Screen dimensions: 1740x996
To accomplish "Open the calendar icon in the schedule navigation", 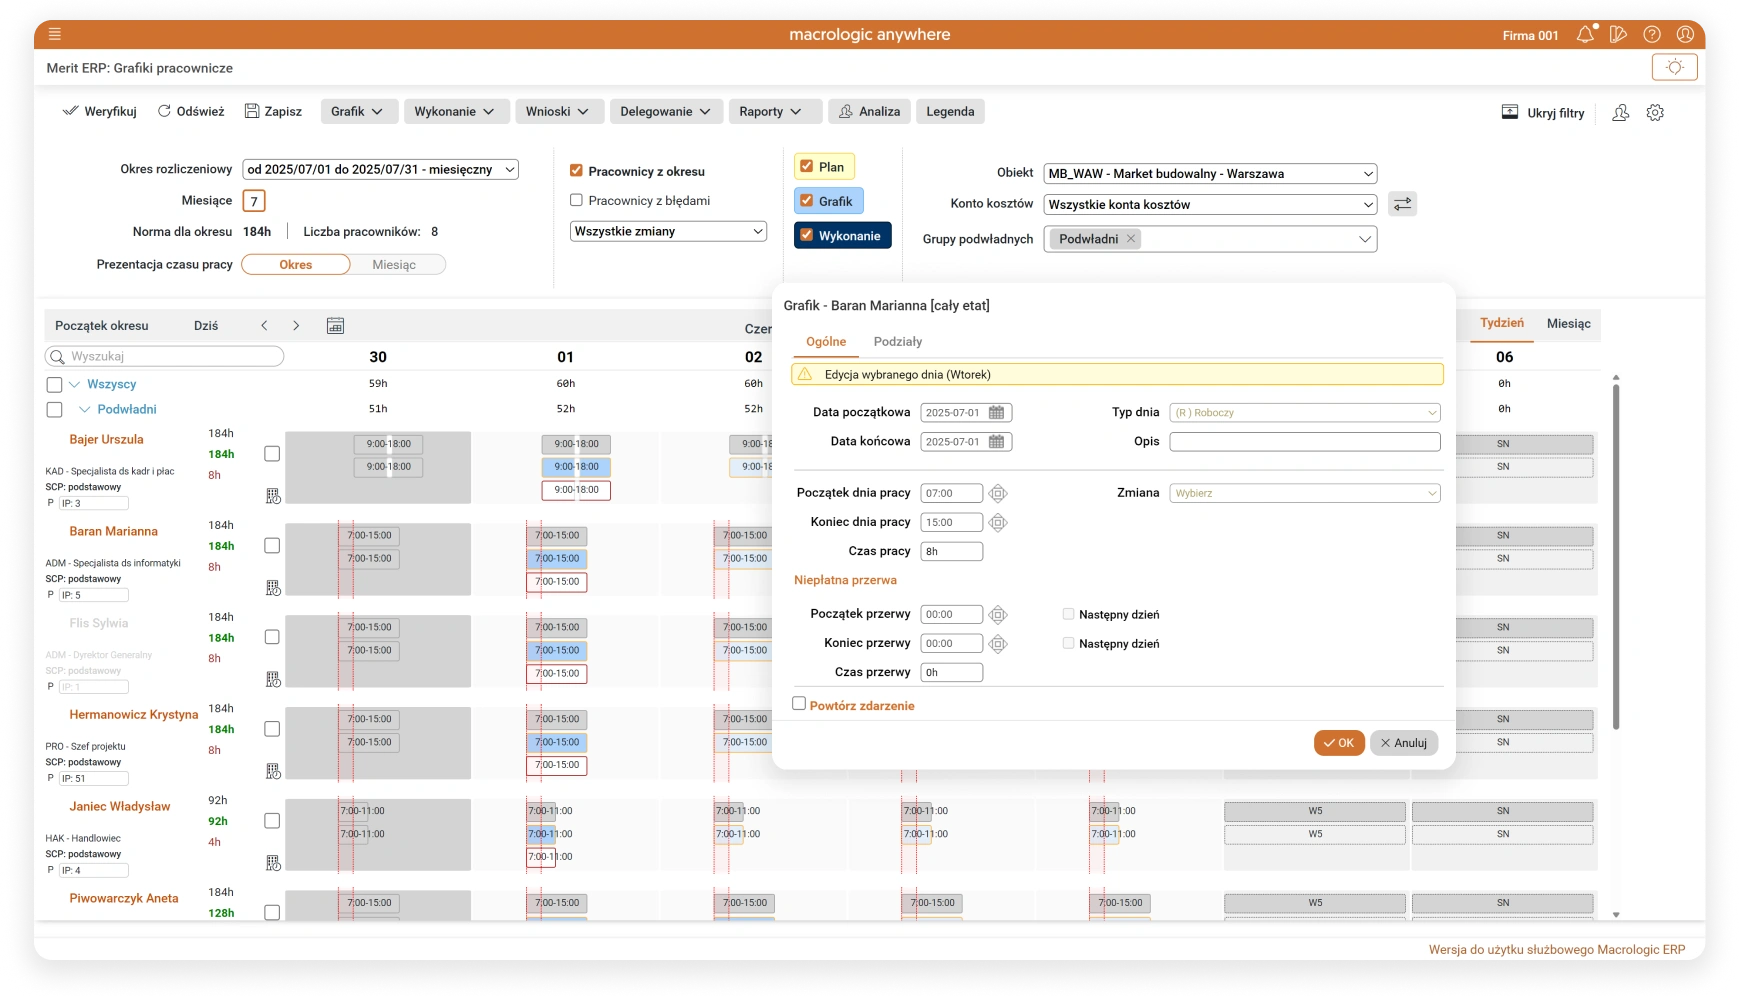I will coord(335,326).
